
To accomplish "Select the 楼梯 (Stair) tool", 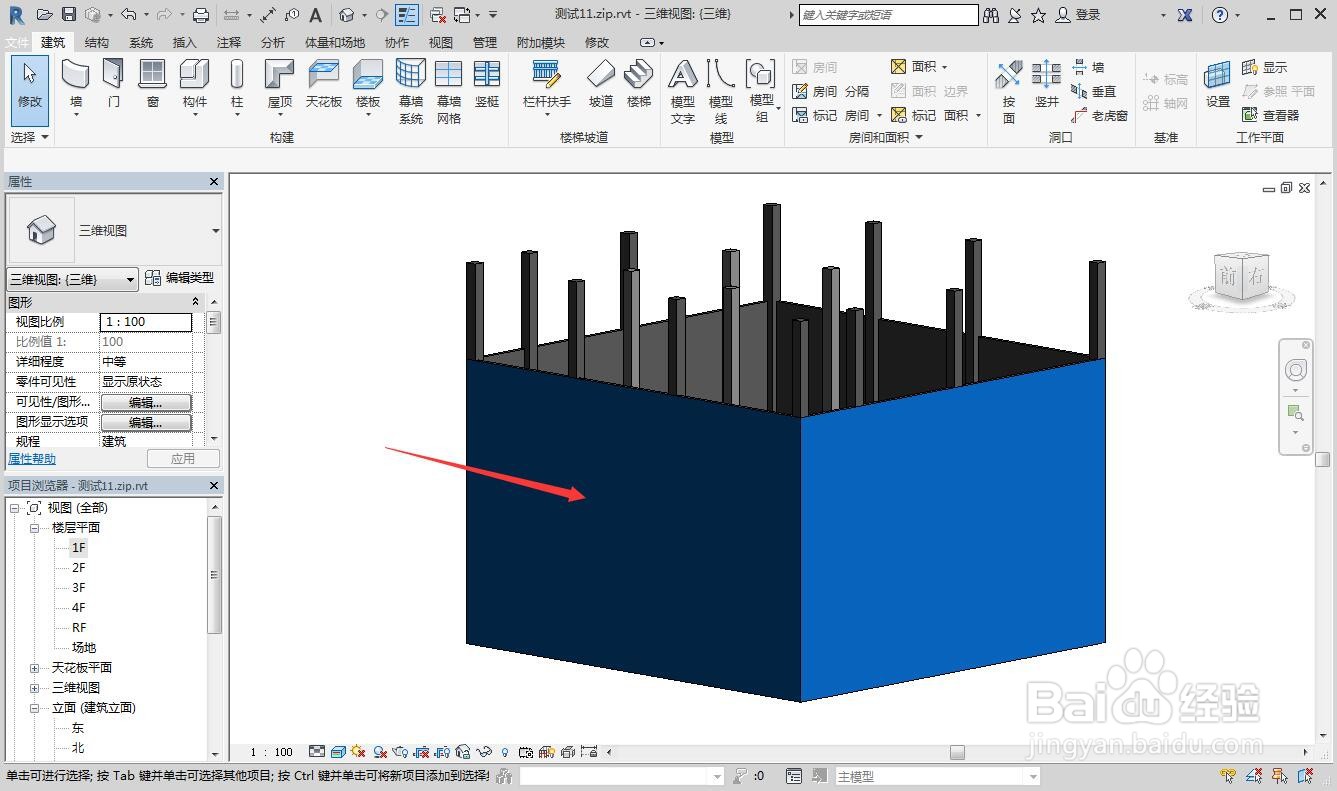I will click(639, 84).
